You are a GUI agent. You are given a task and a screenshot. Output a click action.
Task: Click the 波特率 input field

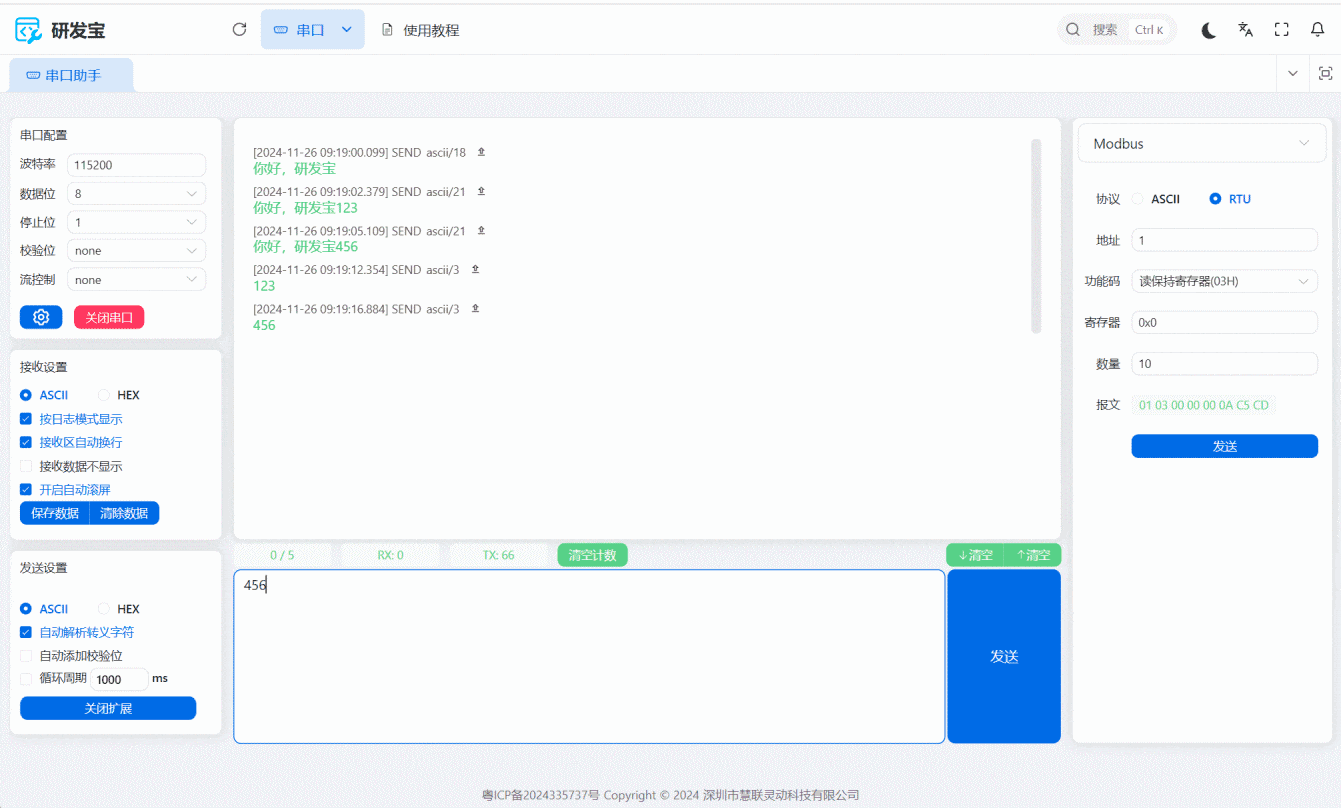[136, 165]
